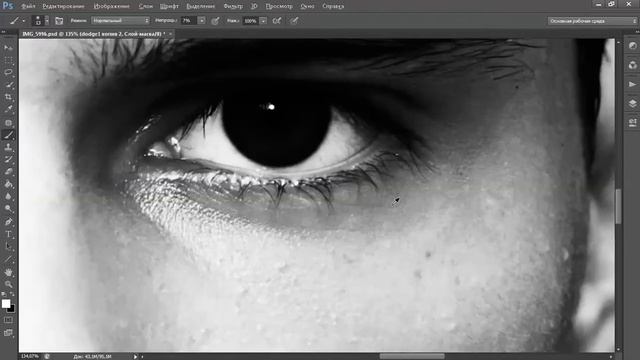Select the Blur tool
The image size is (640, 360).
click(8, 196)
